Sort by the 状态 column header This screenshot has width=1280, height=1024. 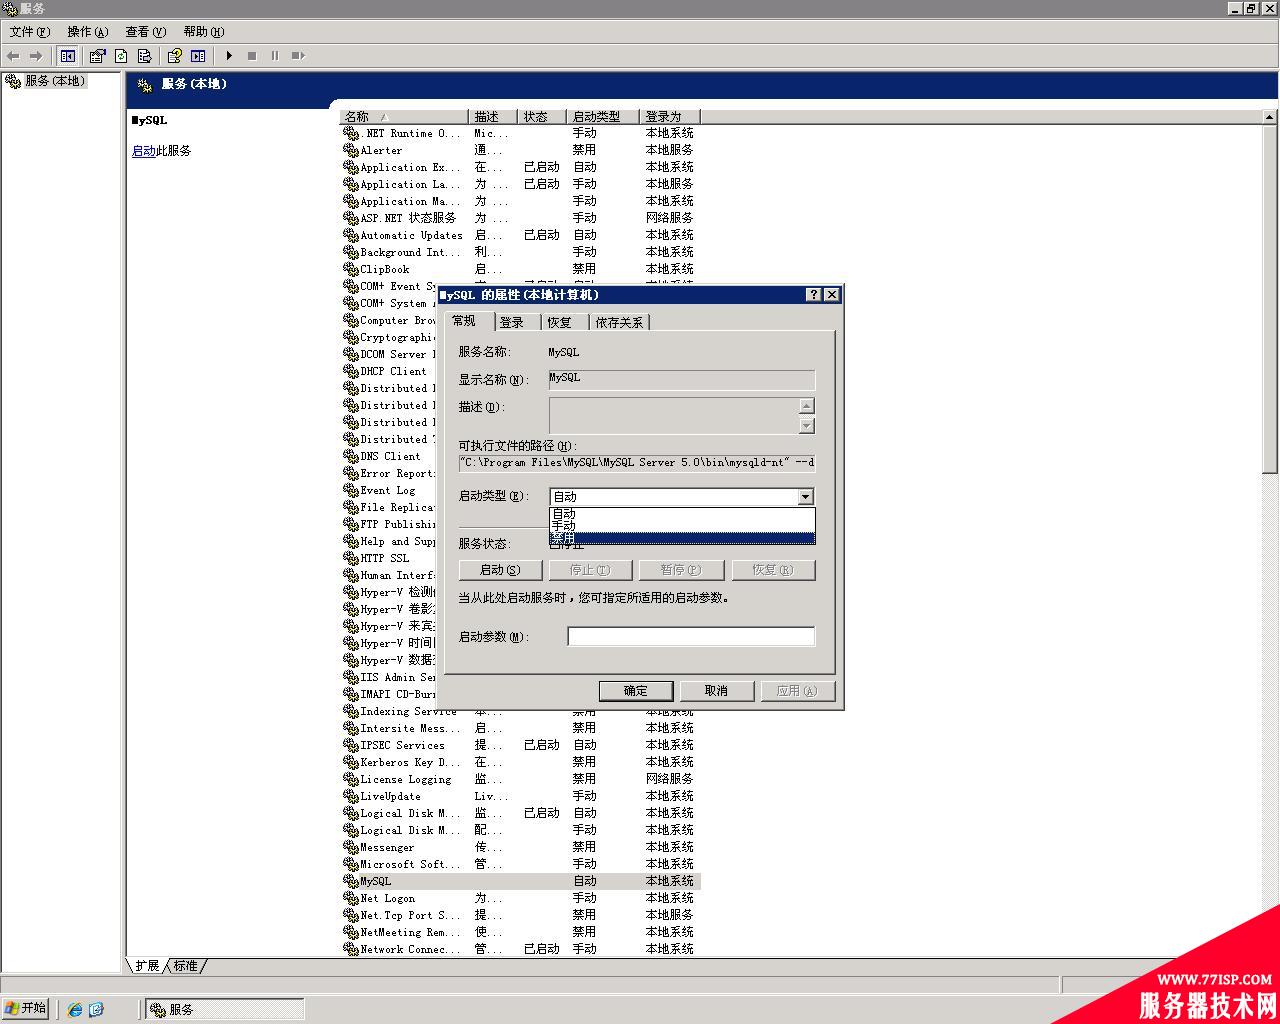click(x=542, y=117)
